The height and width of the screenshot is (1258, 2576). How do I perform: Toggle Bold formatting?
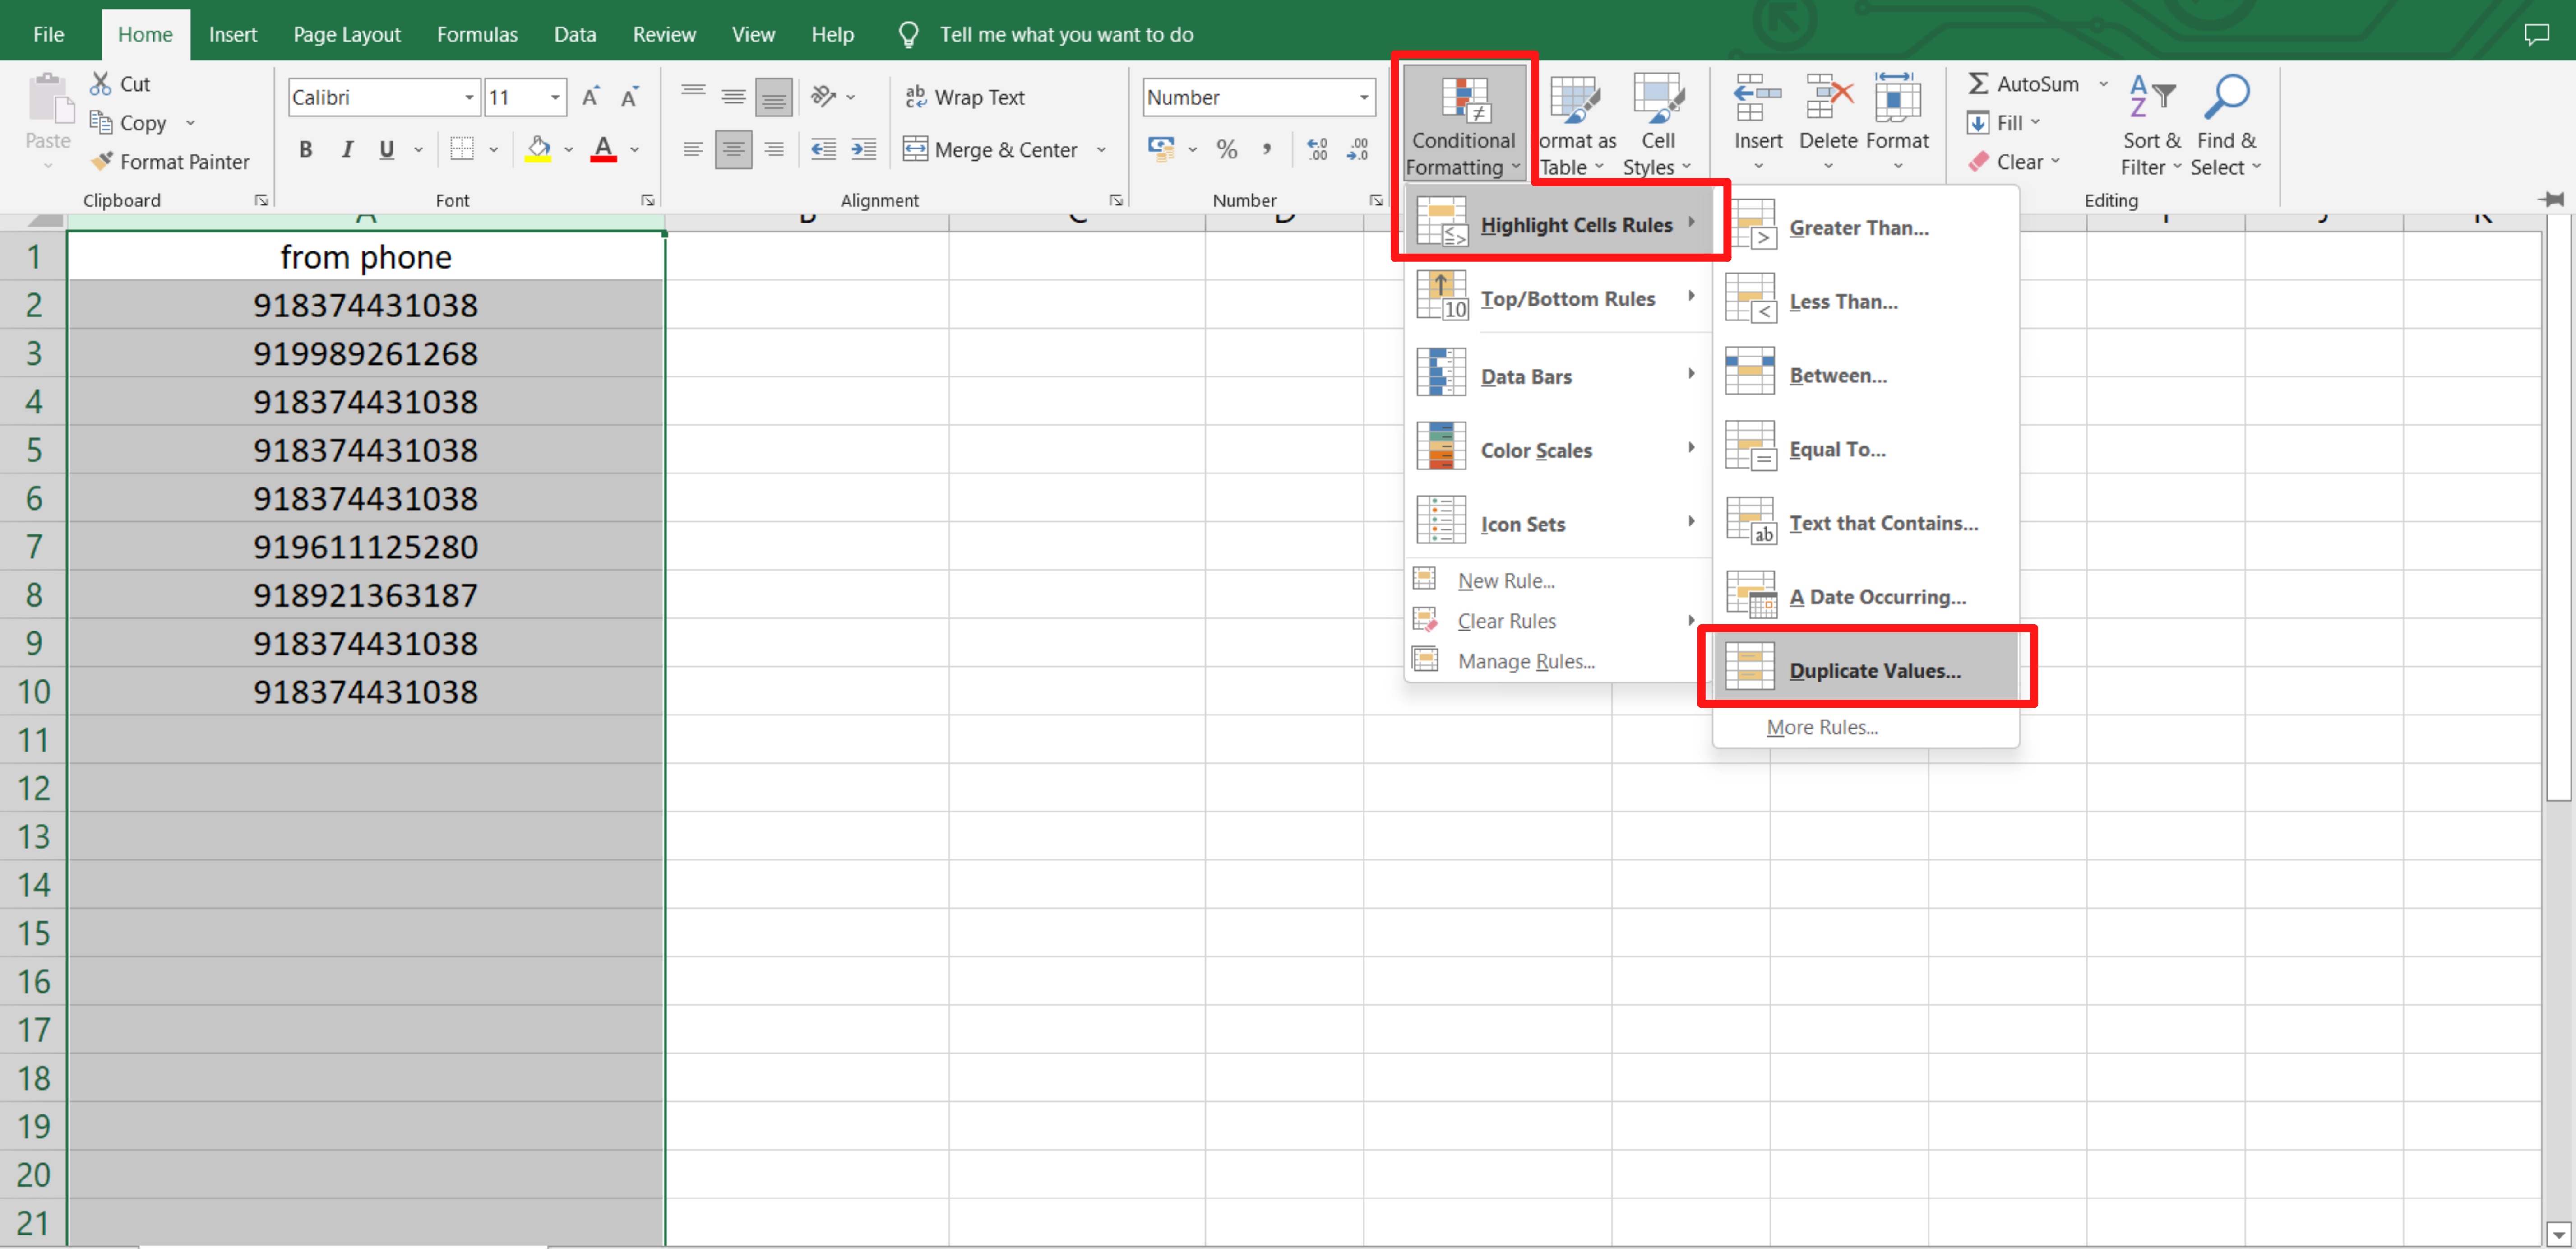point(306,150)
